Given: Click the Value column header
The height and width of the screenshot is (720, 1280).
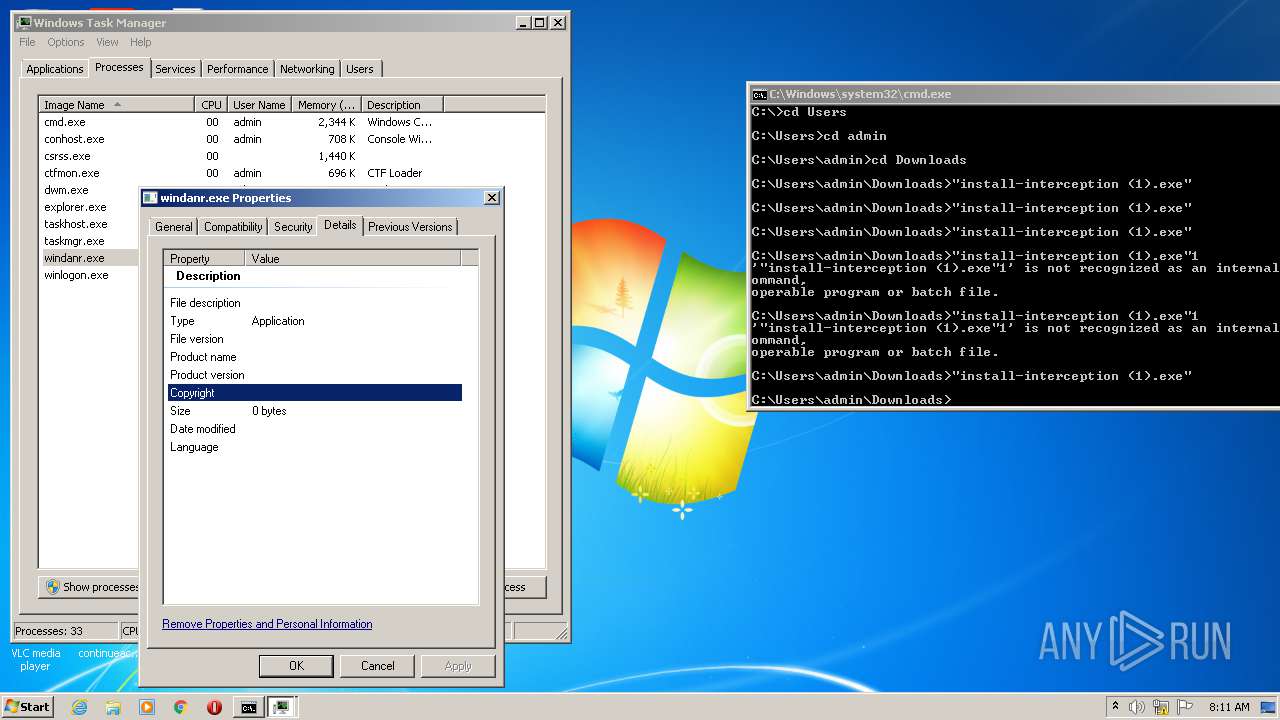Looking at the screenshot, I should pyautogui.click(x=352, y=258).
